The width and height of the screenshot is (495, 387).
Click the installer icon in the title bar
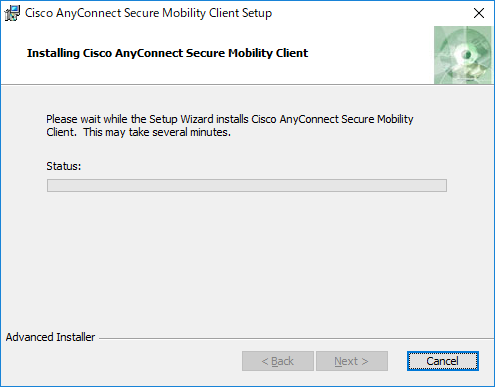pyautogui.click(x=12, y=13)
